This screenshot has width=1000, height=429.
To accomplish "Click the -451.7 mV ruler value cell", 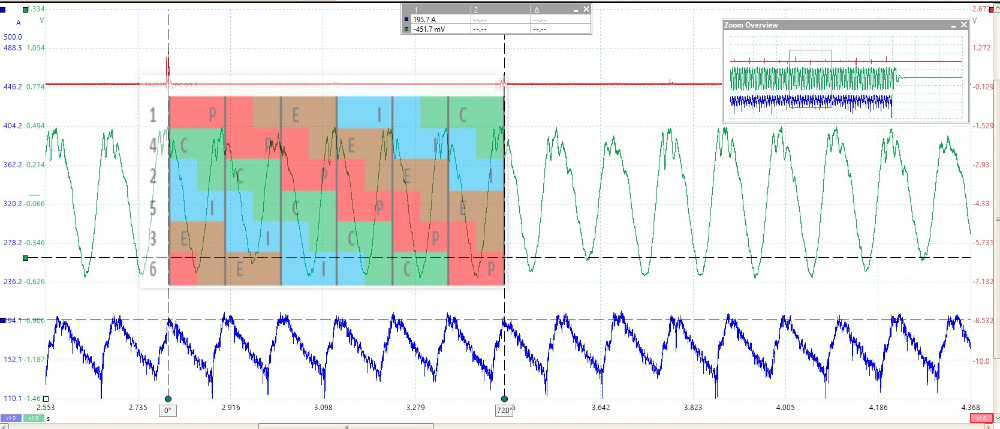I will point(428,29).
